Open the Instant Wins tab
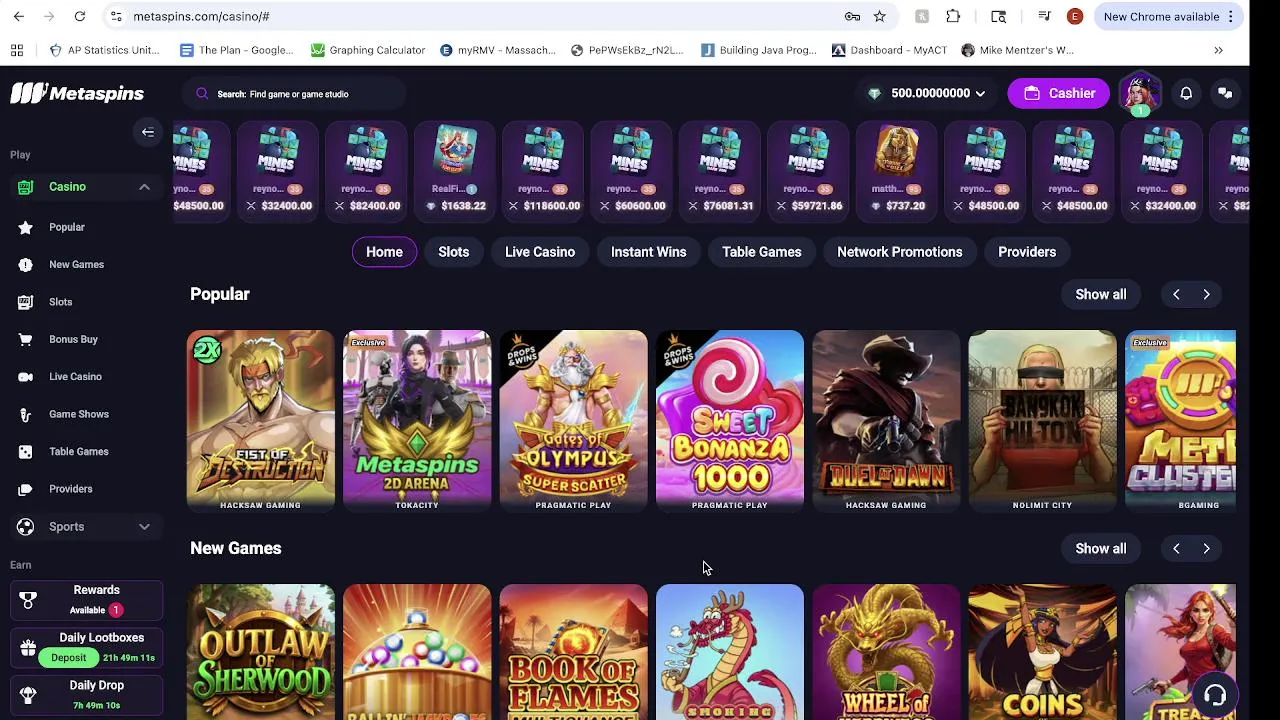The width and height of the screenshot is (1280, 720). point(648,252)
